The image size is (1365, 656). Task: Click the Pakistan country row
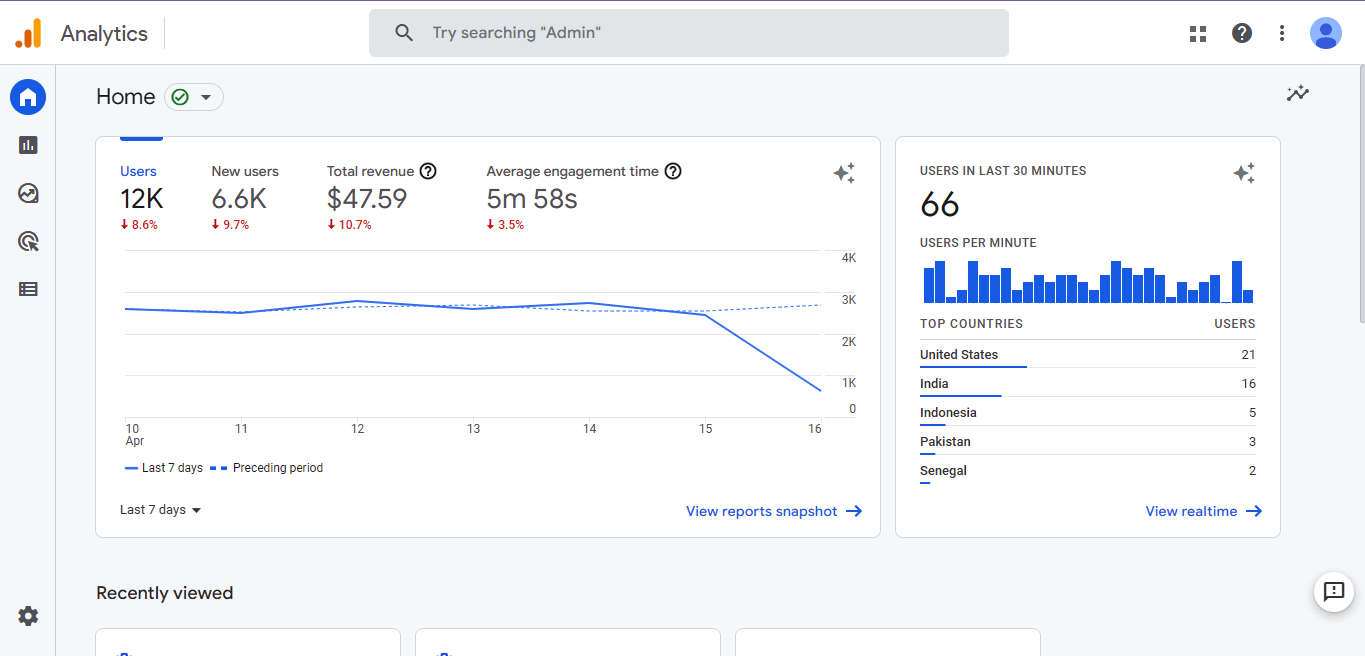(1088, 442)
